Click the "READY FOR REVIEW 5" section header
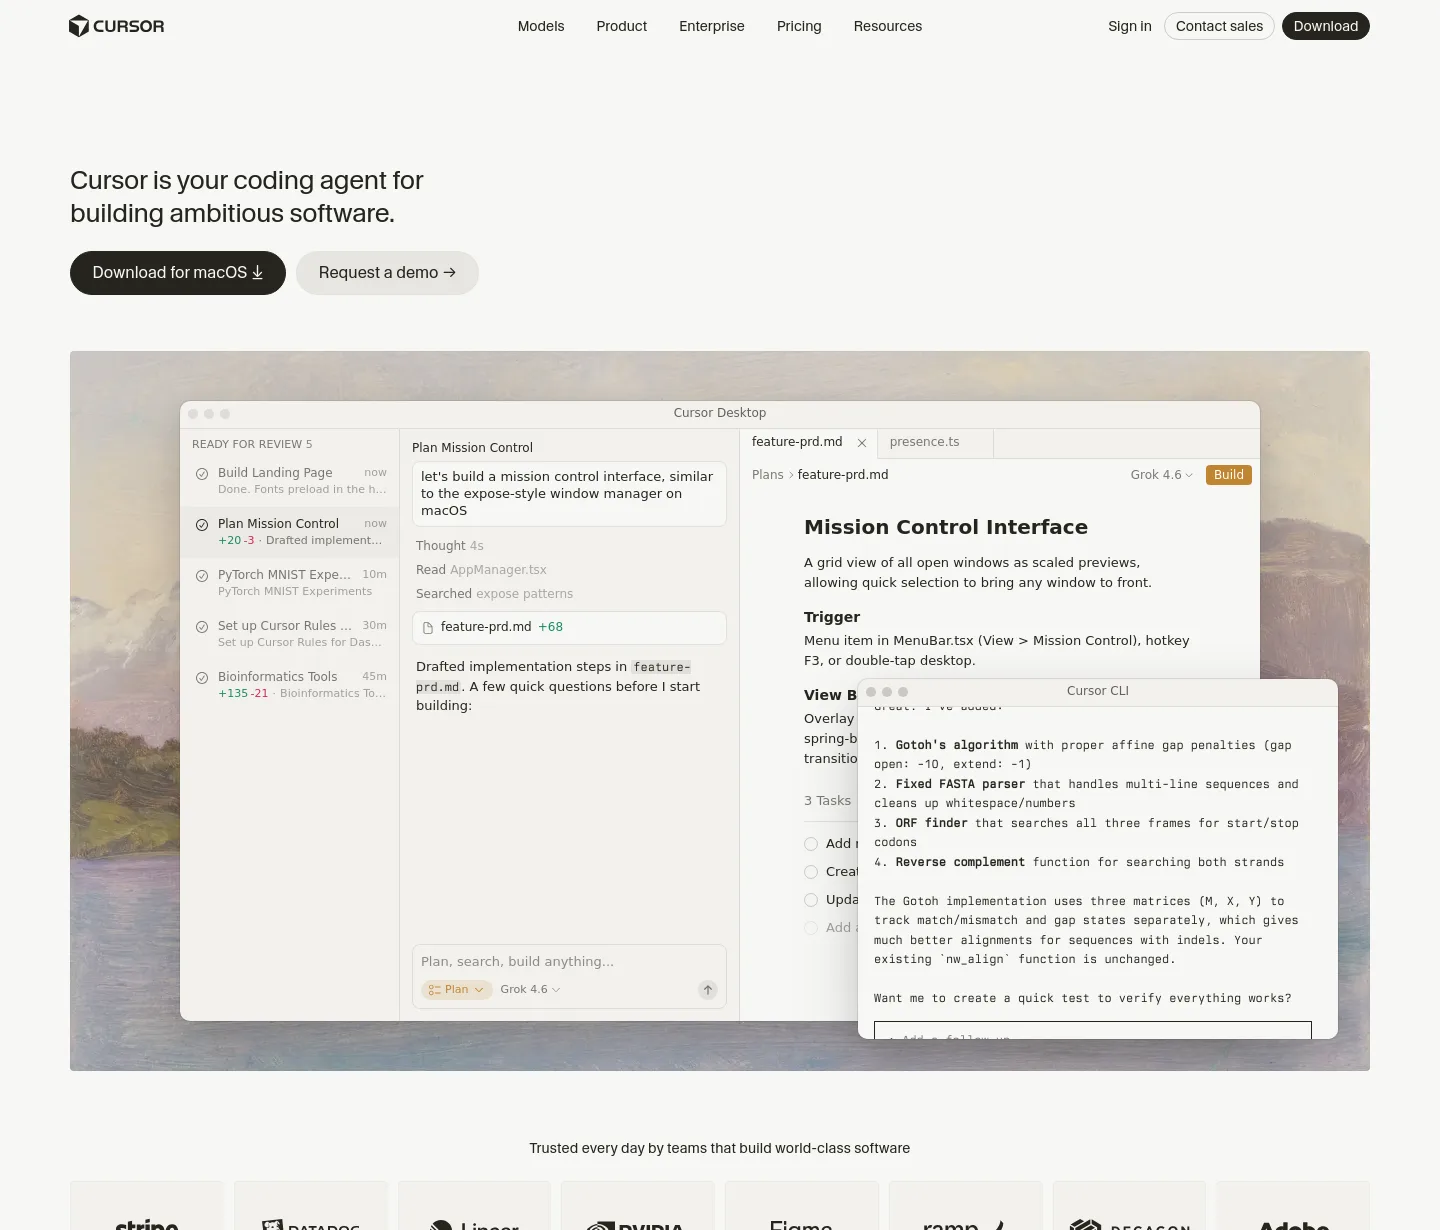The height and width of the screenshot is (1230, 1440). click(x=252, y=444)
